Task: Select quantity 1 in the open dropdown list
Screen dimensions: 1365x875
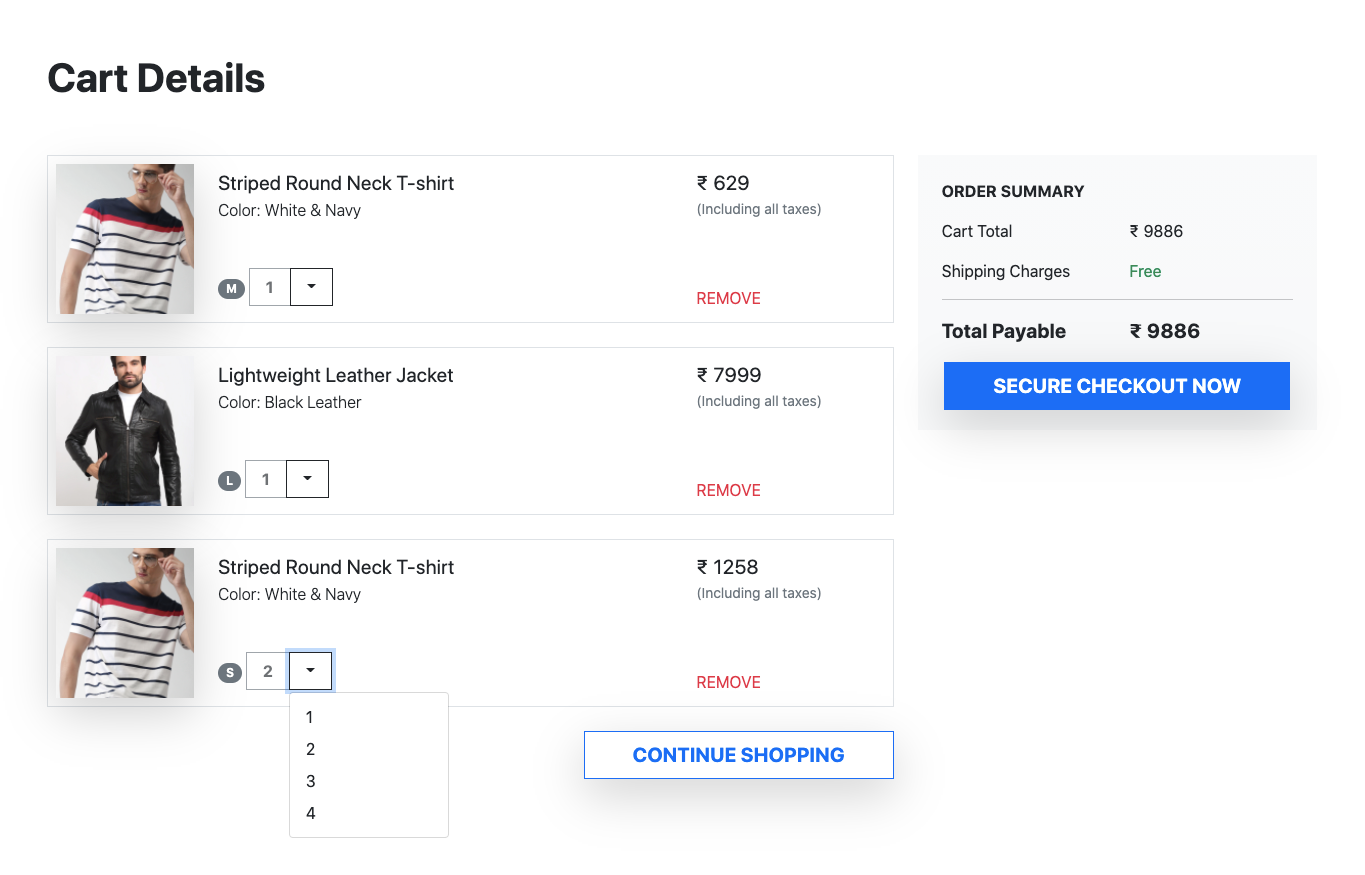Action: (310, 717)
